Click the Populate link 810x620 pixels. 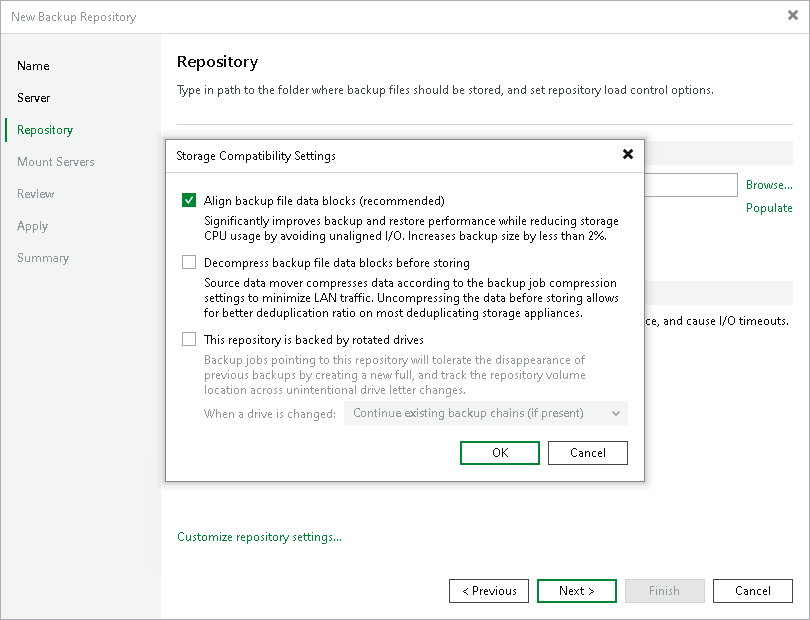769,208
